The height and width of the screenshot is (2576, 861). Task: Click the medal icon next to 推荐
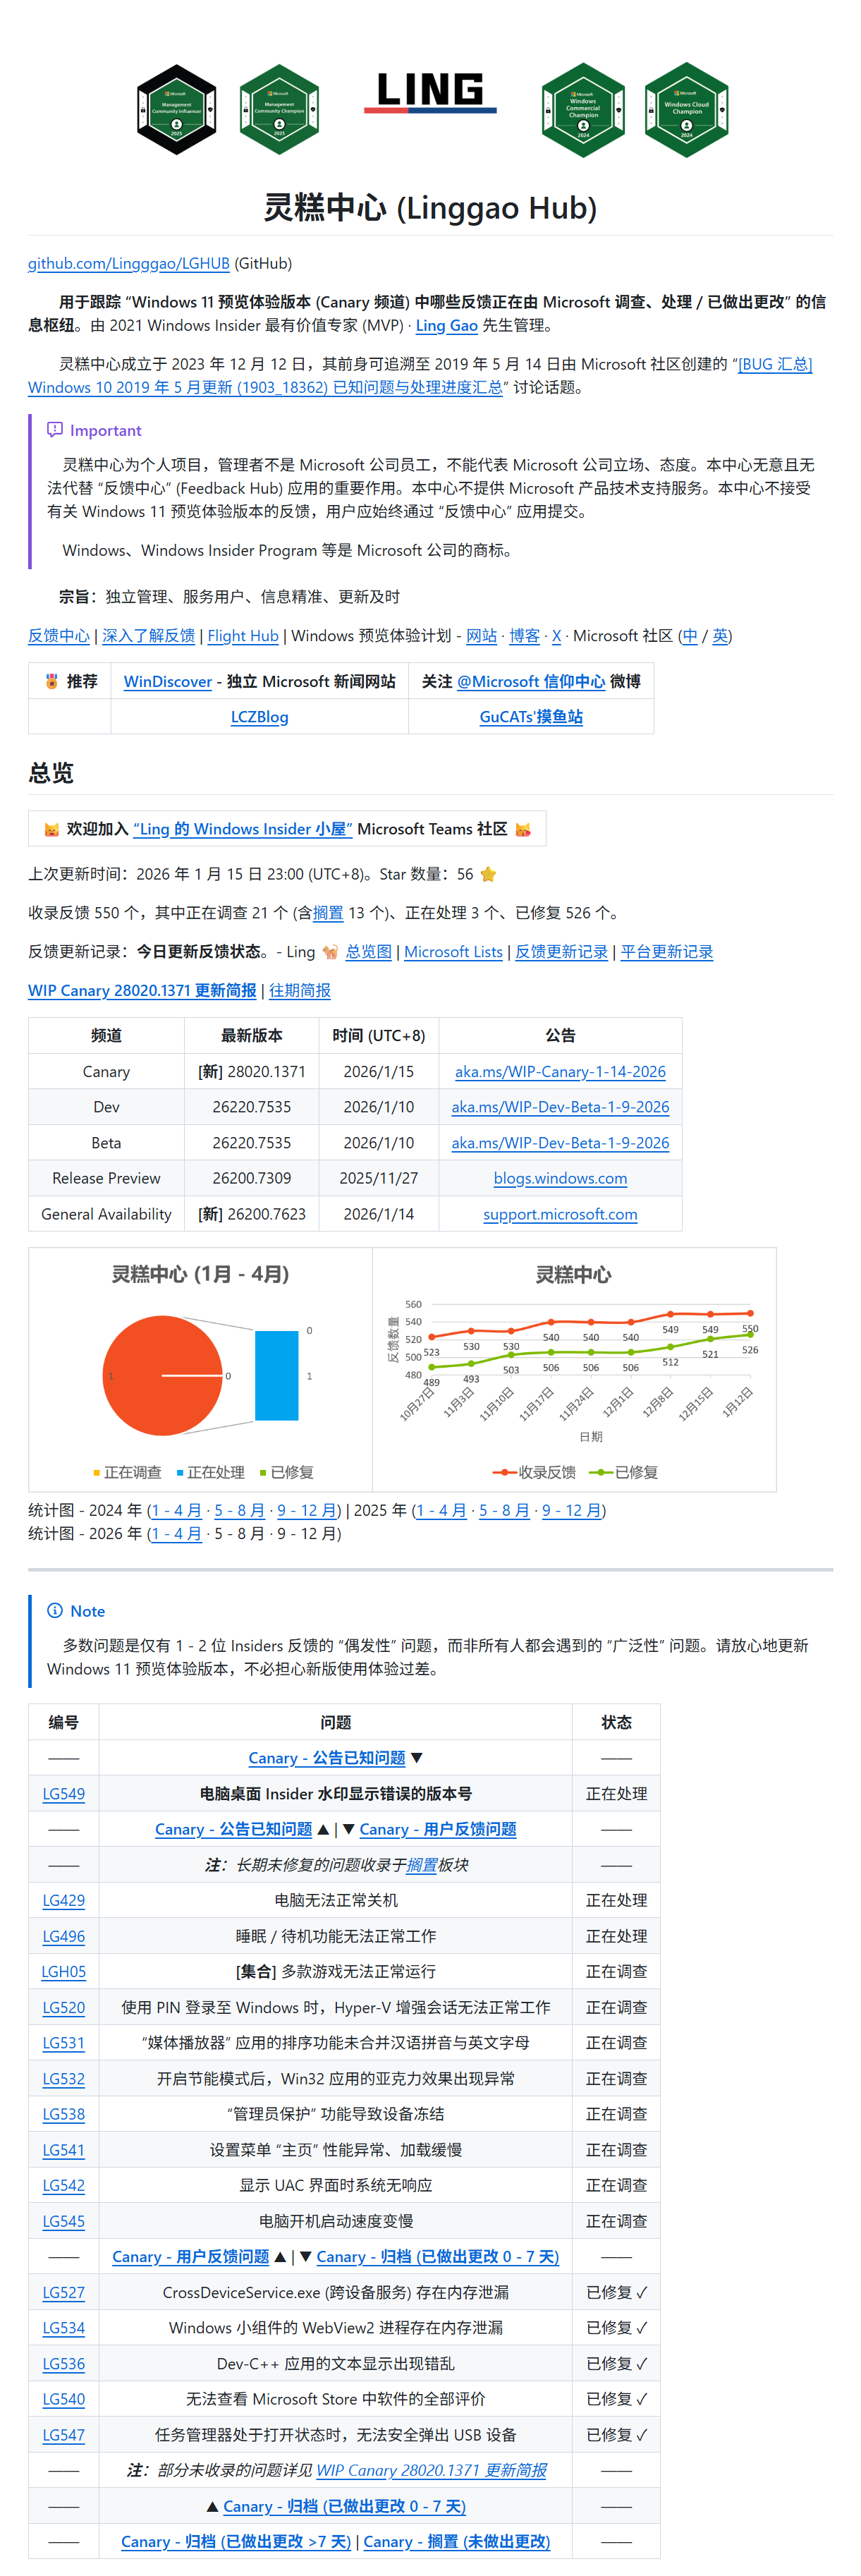[x=52, y=681]
